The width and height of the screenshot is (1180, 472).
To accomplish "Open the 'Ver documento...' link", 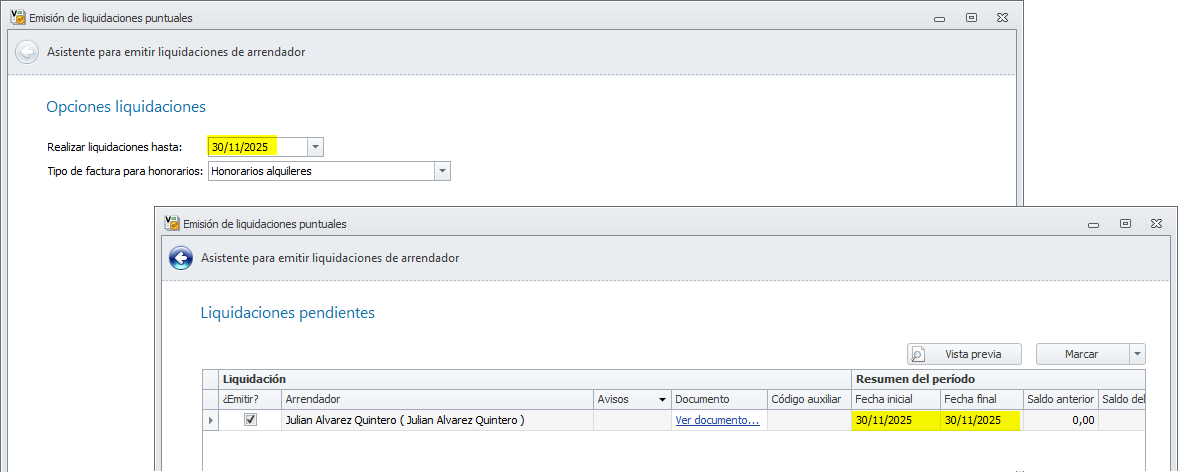I will click(x=717, y=421).
